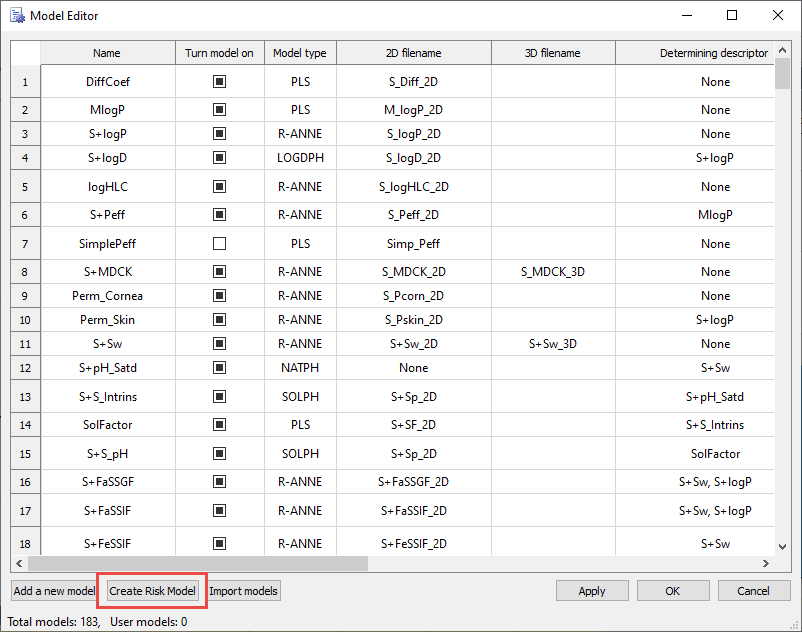Click the 2D filename column header
This screenshot has height=632, width=802.
click(x=414, y=53)
